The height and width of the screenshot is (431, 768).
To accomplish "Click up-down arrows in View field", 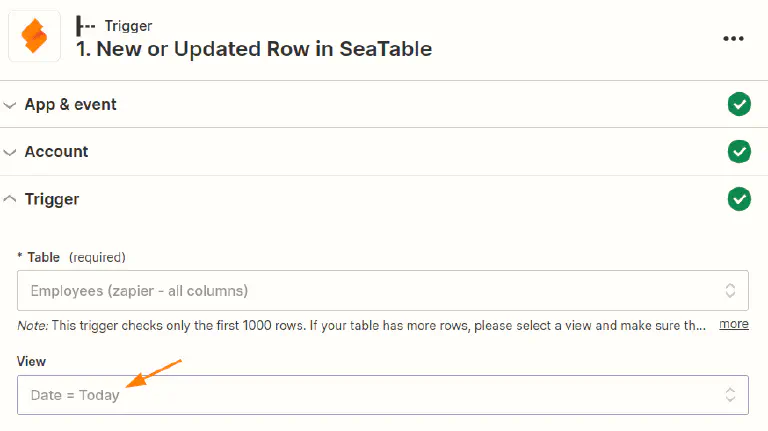I will coord(730,395).
